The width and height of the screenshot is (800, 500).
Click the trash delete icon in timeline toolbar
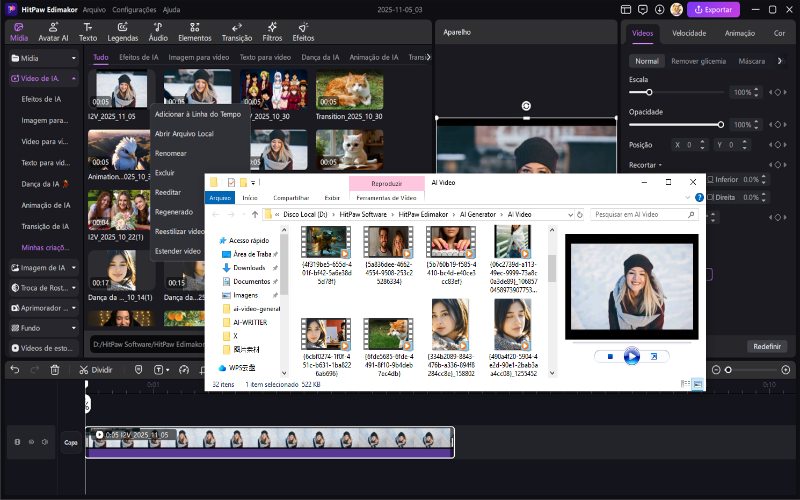tap(54, 369)
